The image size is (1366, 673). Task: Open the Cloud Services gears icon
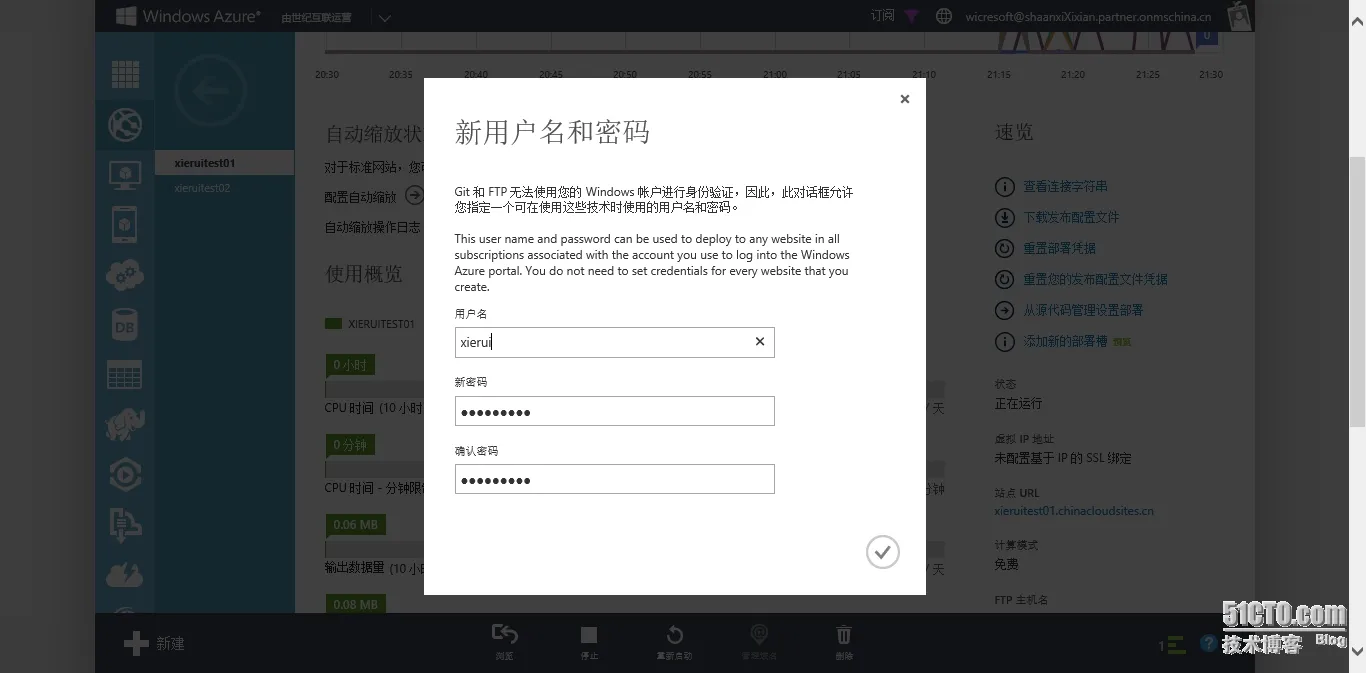(125, 275)
